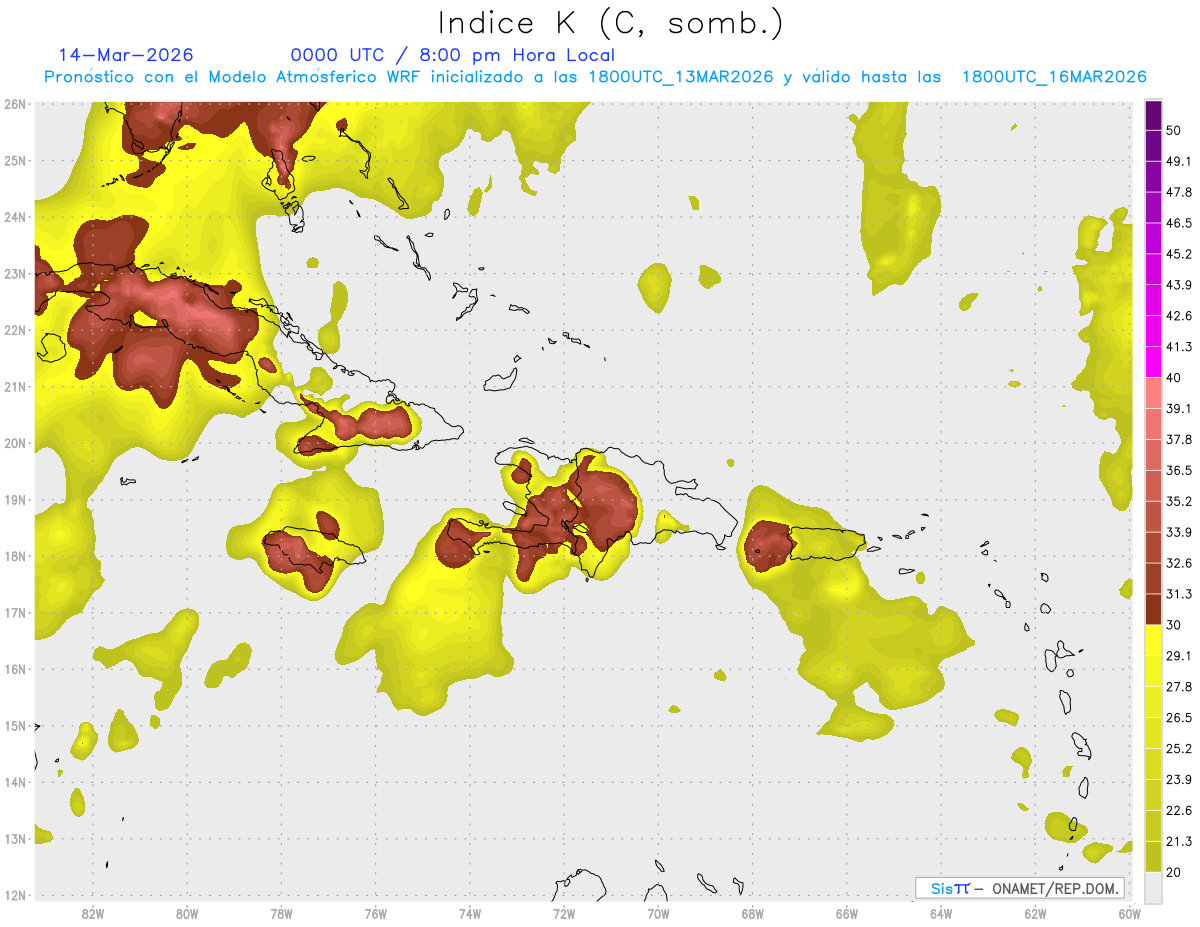Click the latitude label "18N"
The width and height of the screenshot is (1200, 927).
pyautogui.click(x=15, y=556)
